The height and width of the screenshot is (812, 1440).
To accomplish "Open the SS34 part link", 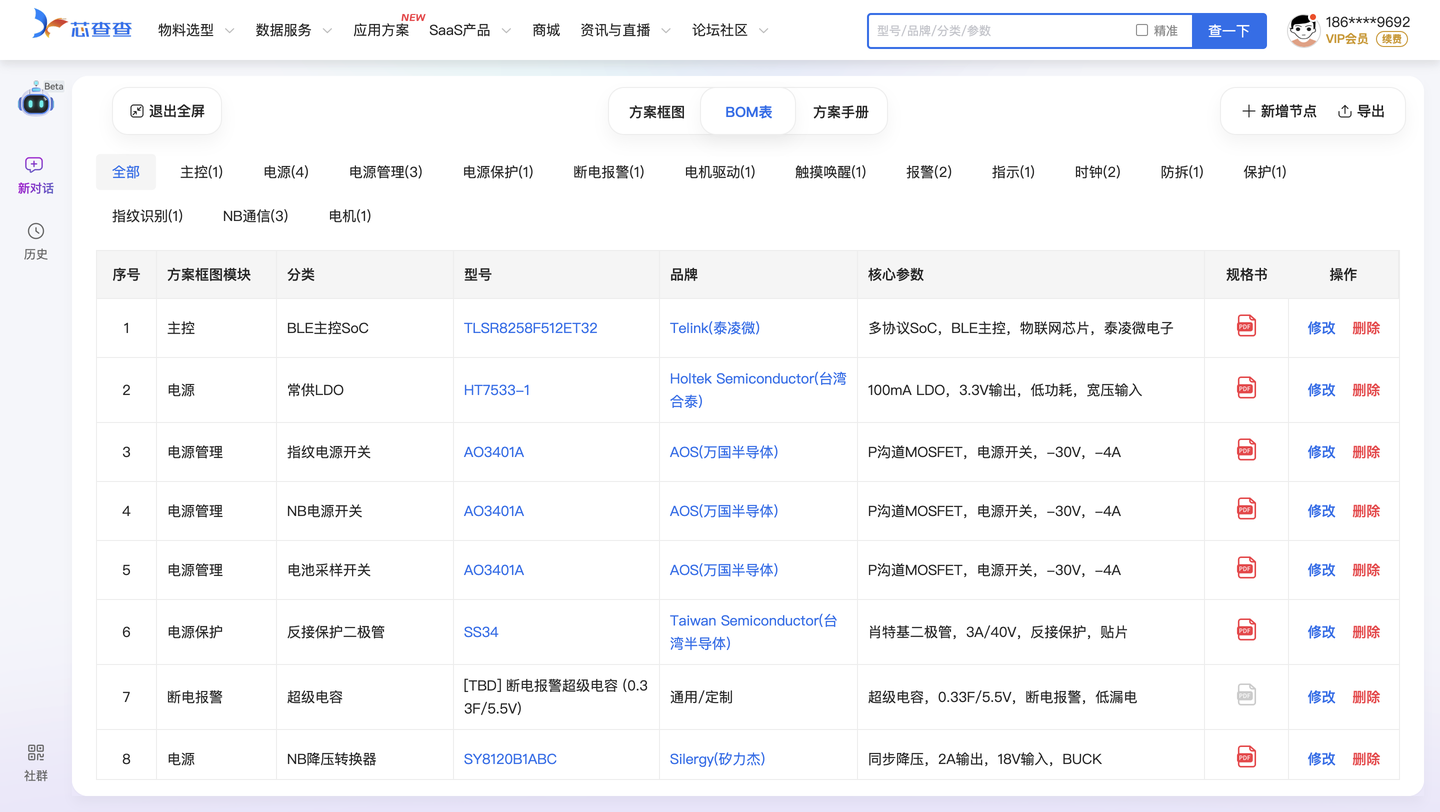I will click(x=481, y=632).
